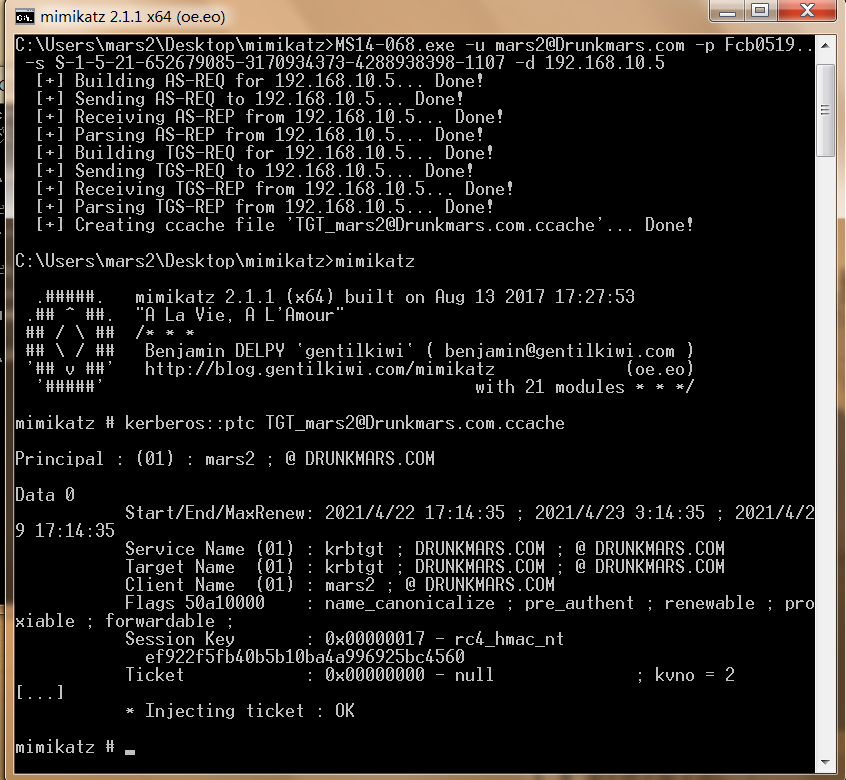The image size is (846, 780).
Task: Click the 'Session Key' label
Action: [180, 639]
